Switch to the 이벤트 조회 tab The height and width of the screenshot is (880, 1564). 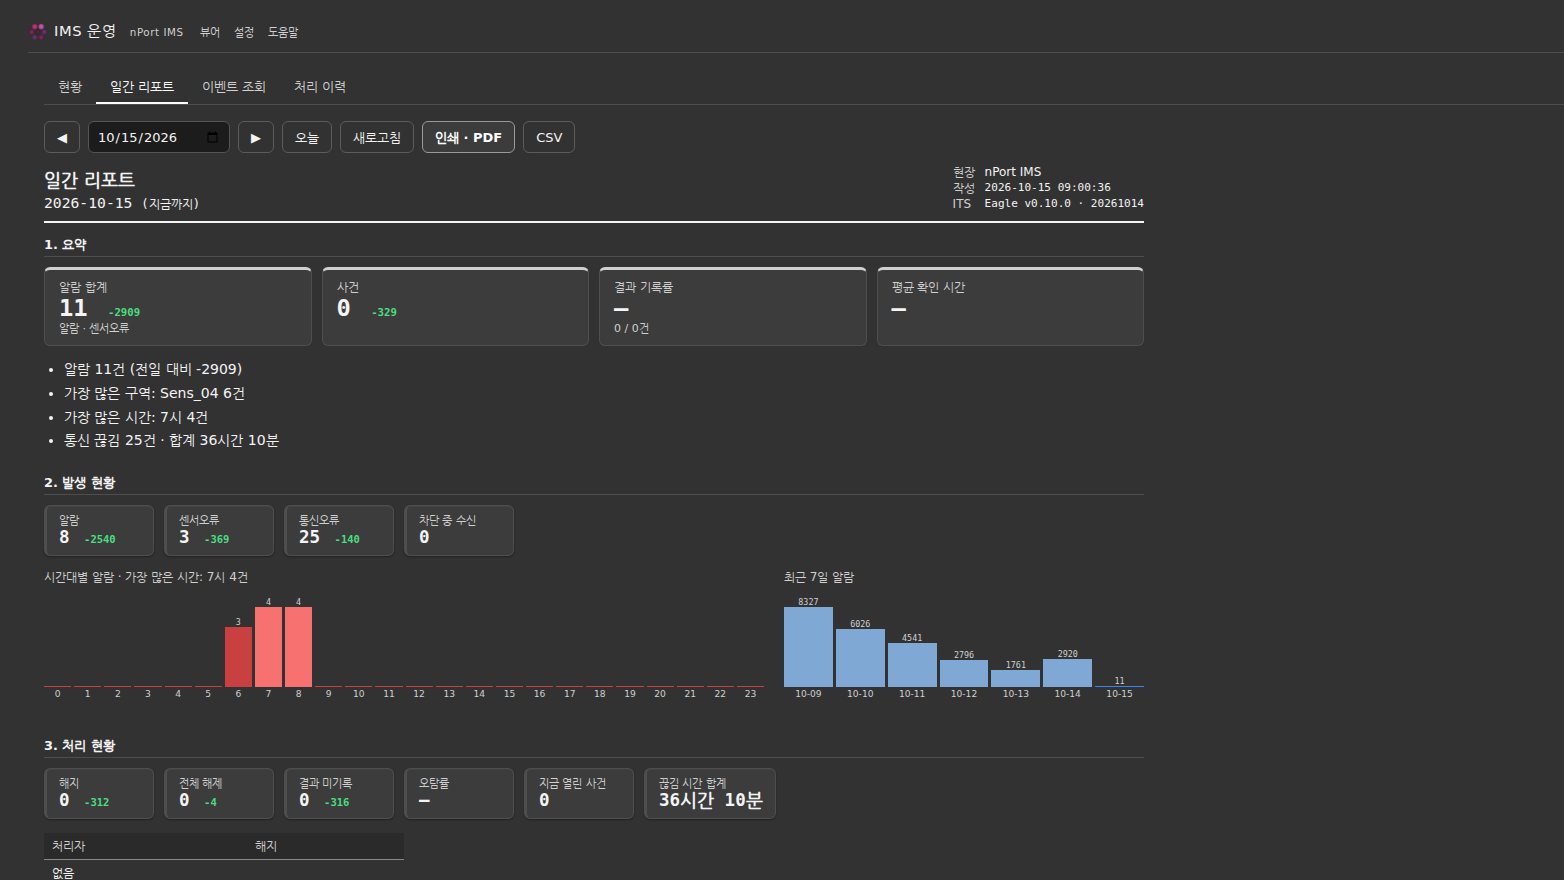tap(234, 87)
